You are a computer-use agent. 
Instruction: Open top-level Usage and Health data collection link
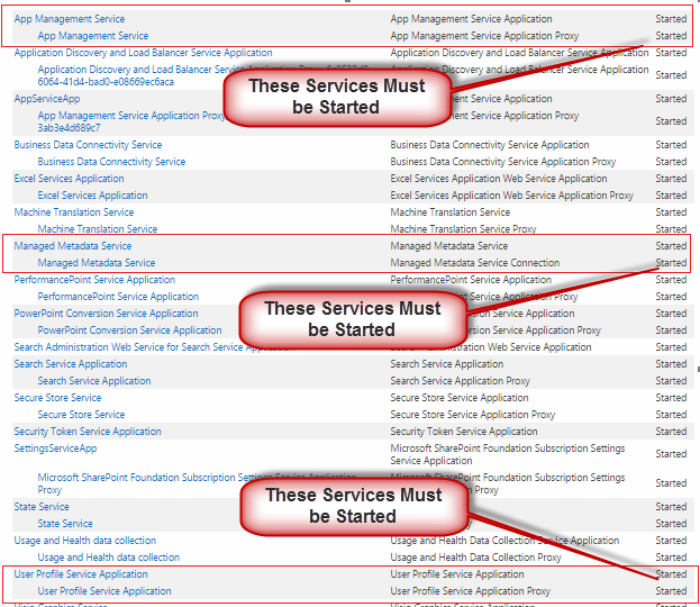(x=85, y=541)
